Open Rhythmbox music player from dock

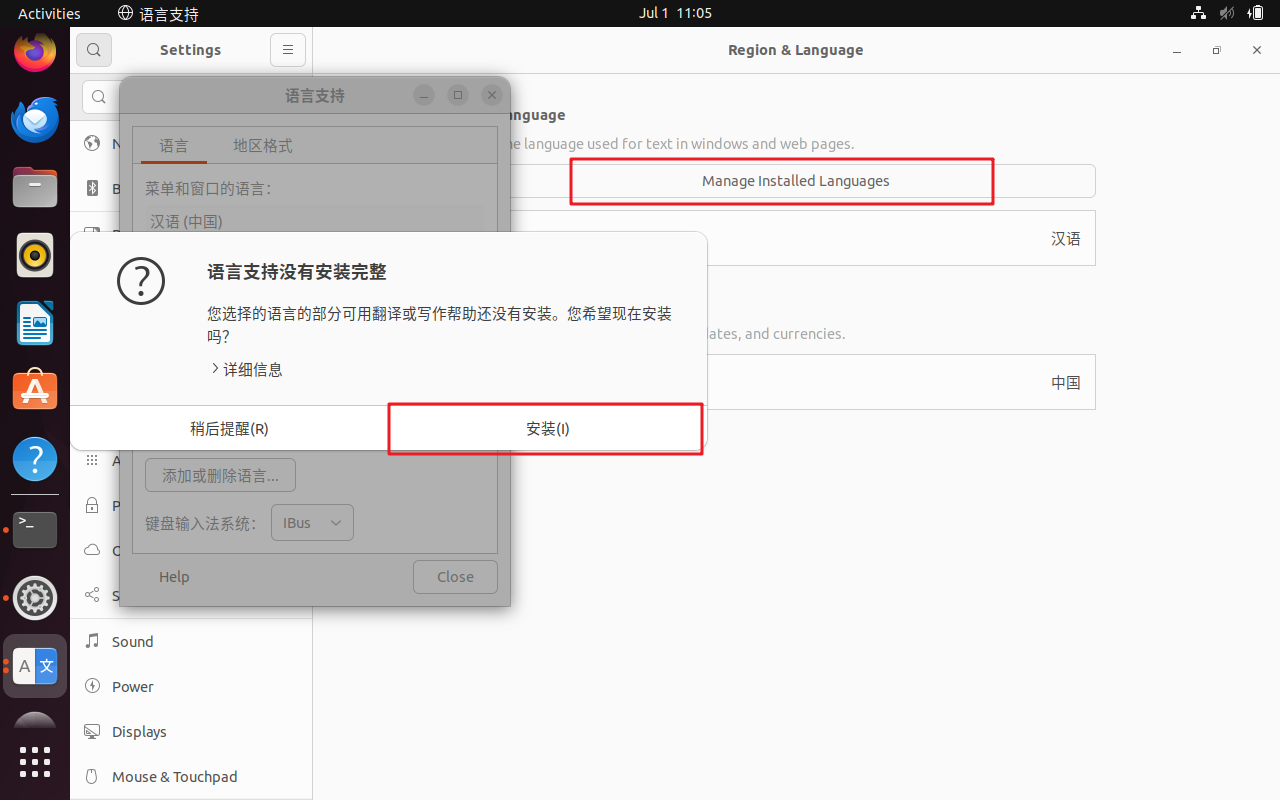click(35, 255)
